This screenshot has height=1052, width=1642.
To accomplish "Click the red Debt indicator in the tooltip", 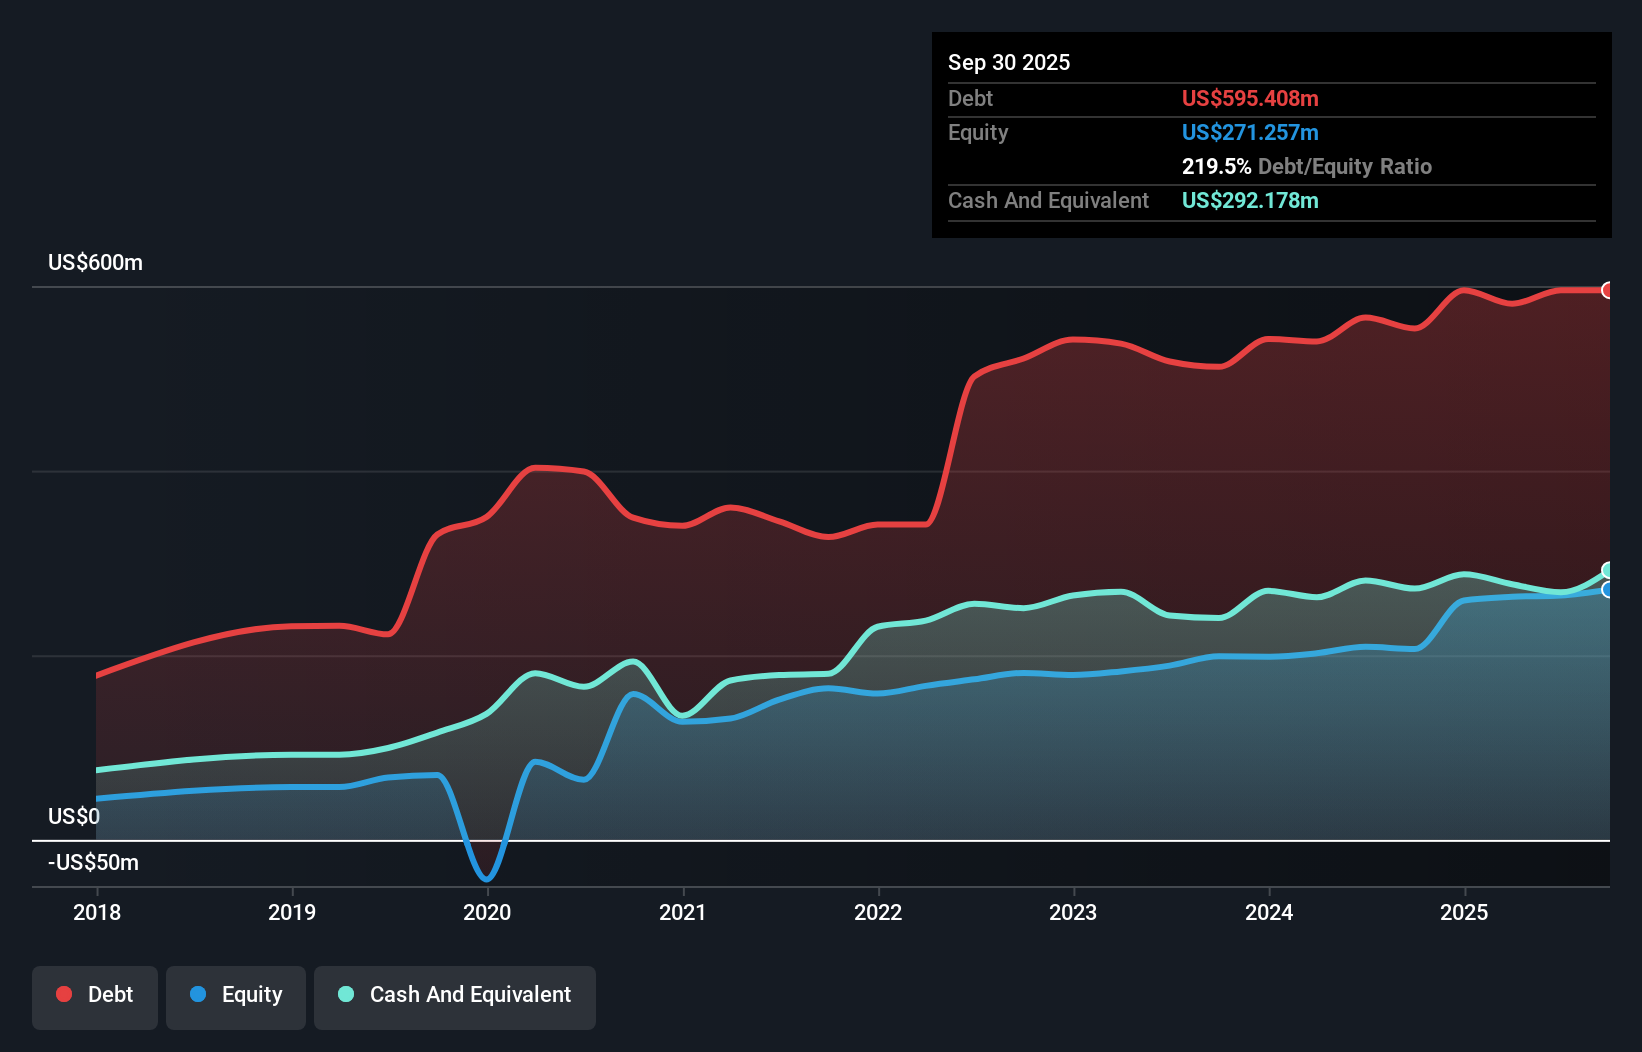I will point(1249,98).
